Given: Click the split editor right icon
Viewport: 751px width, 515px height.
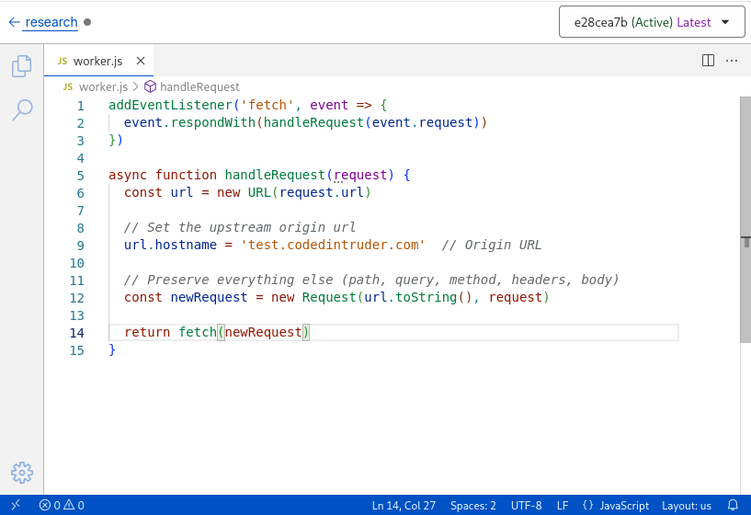Looking at the screenshot, I should tap(708, 61).
